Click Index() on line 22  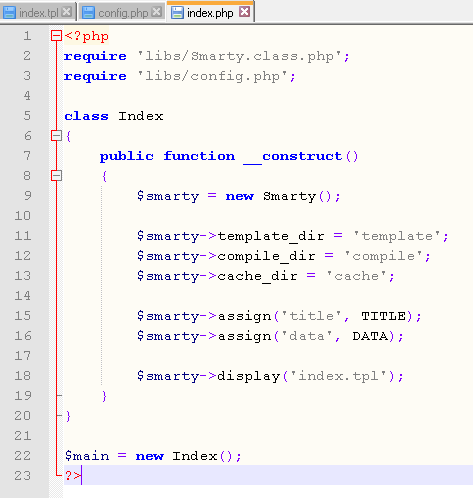pyautogui.click(x=202, y=456)
